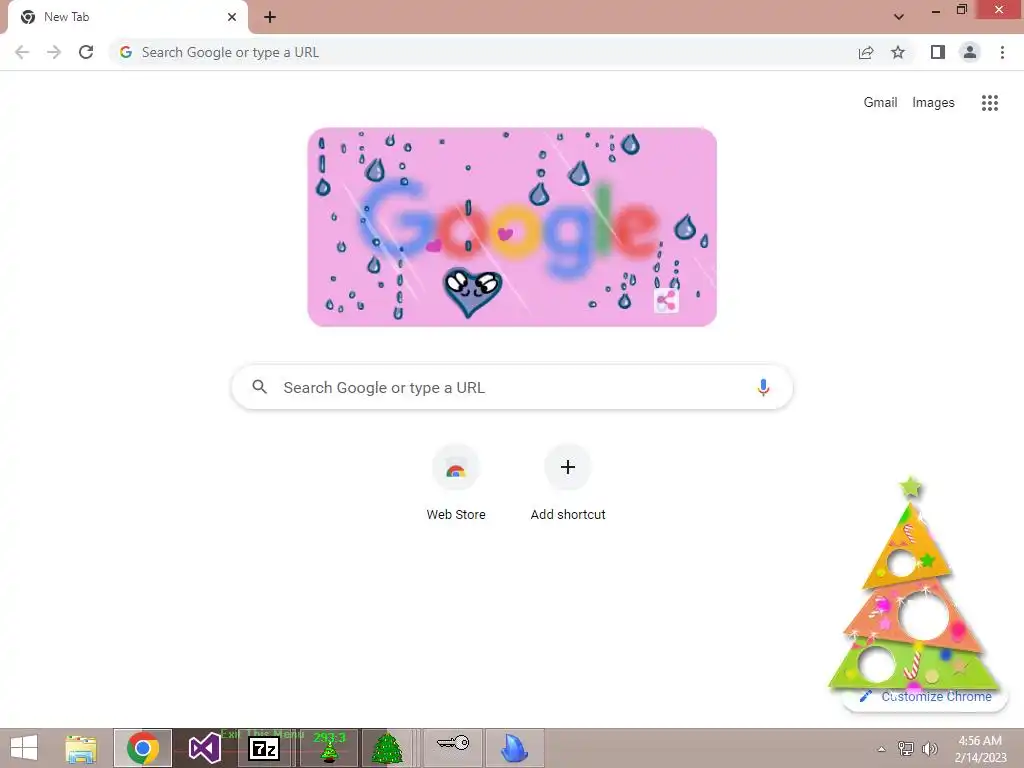Open the Valentine's Google Doodle

click(512, 227)
